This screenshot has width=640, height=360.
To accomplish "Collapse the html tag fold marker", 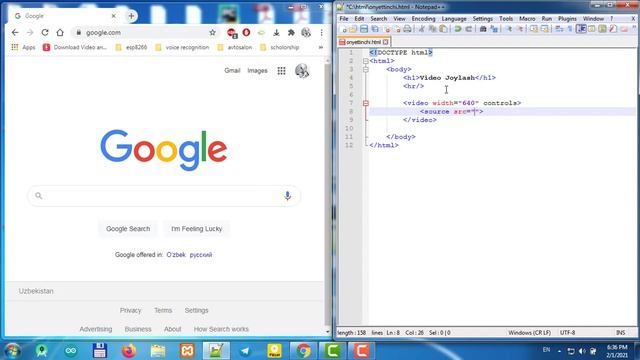I will click(x=366, y=61).
